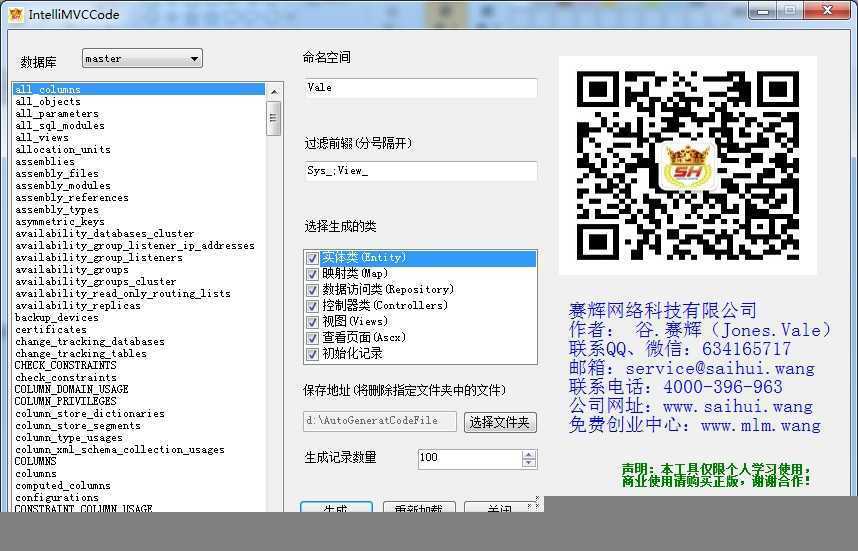Select change_tracking_tables in the list
Screen dimensions: 858x551
[139, 353]
